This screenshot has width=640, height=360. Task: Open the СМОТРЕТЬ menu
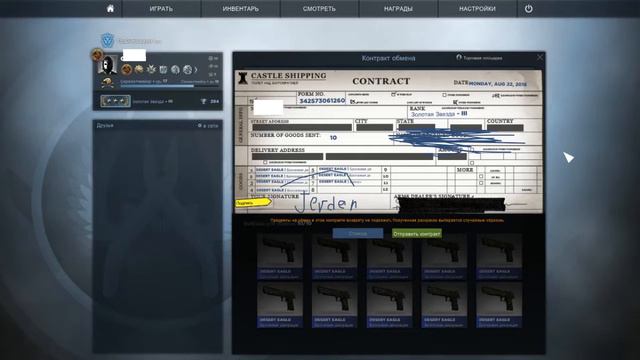(x=319, y=9)
